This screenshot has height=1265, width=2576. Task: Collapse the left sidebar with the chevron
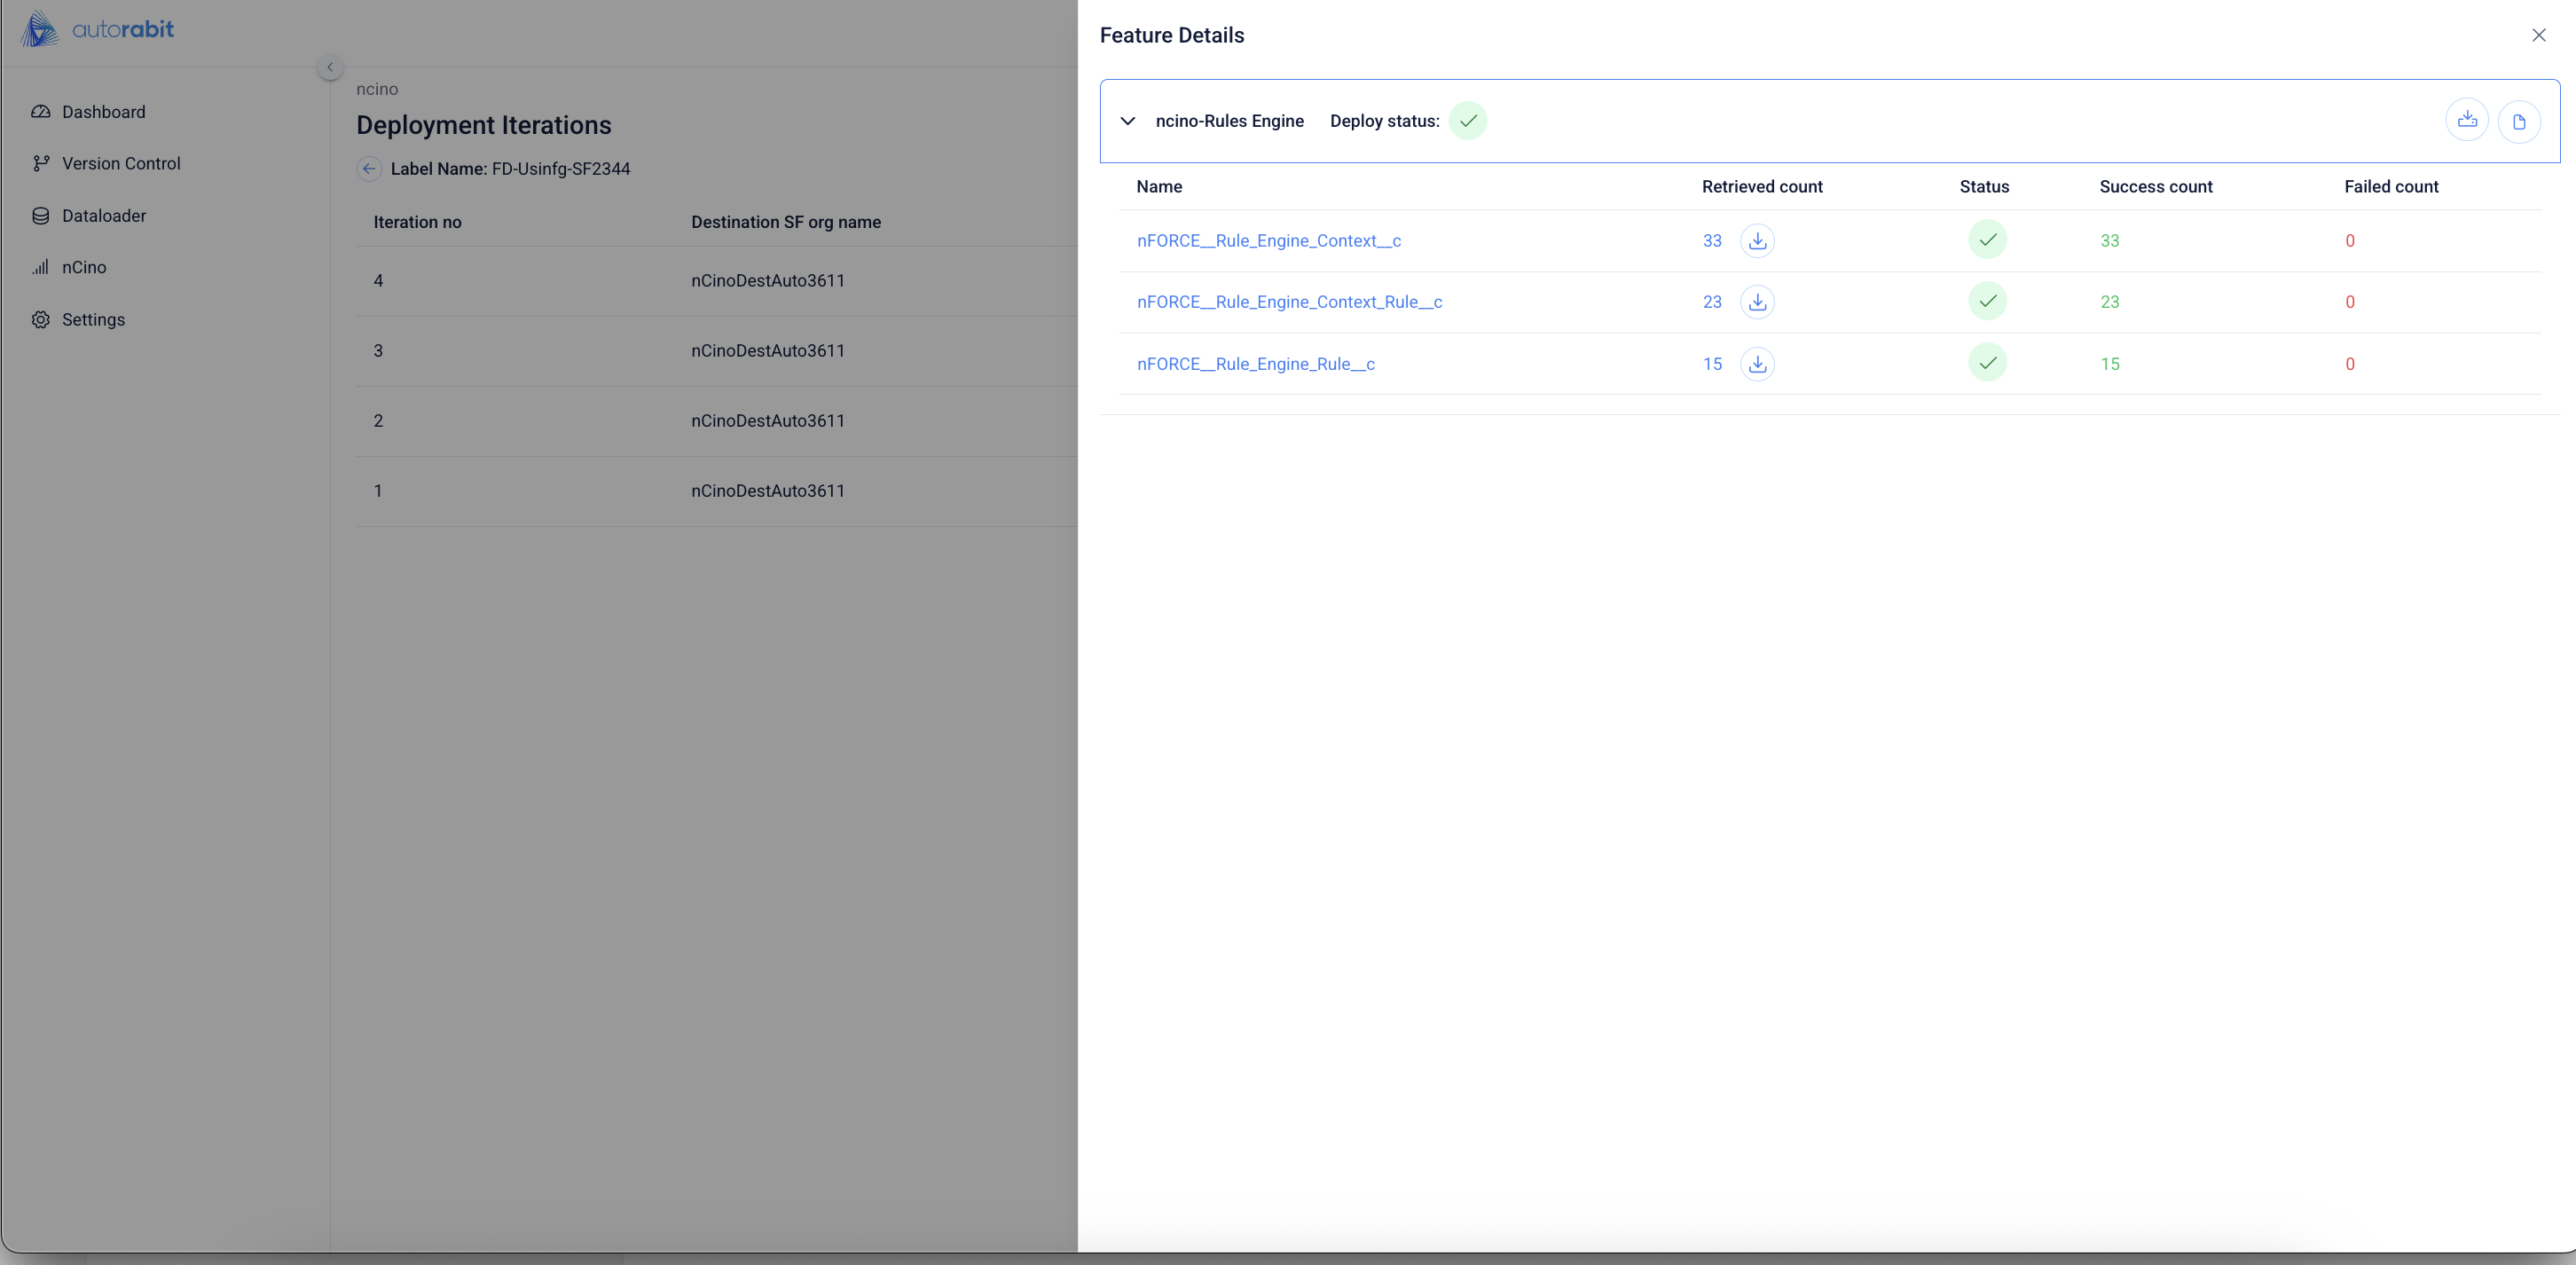[x=330, y=67]
